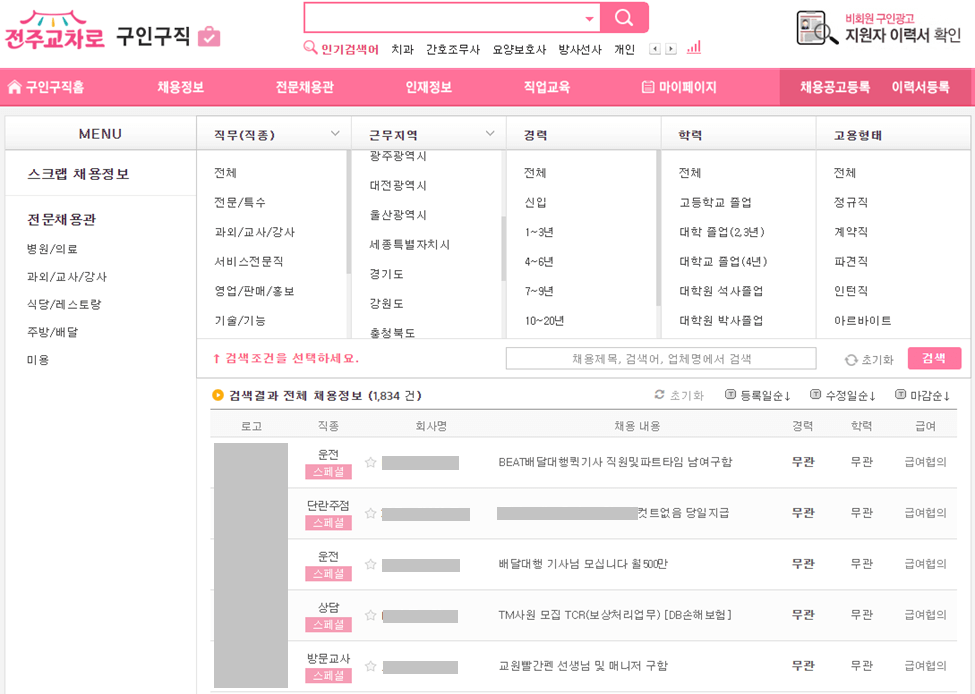Expand the 근무지역 filter dropdown
The width and height of the screenshot is (975, 694).
pos(490,133)
